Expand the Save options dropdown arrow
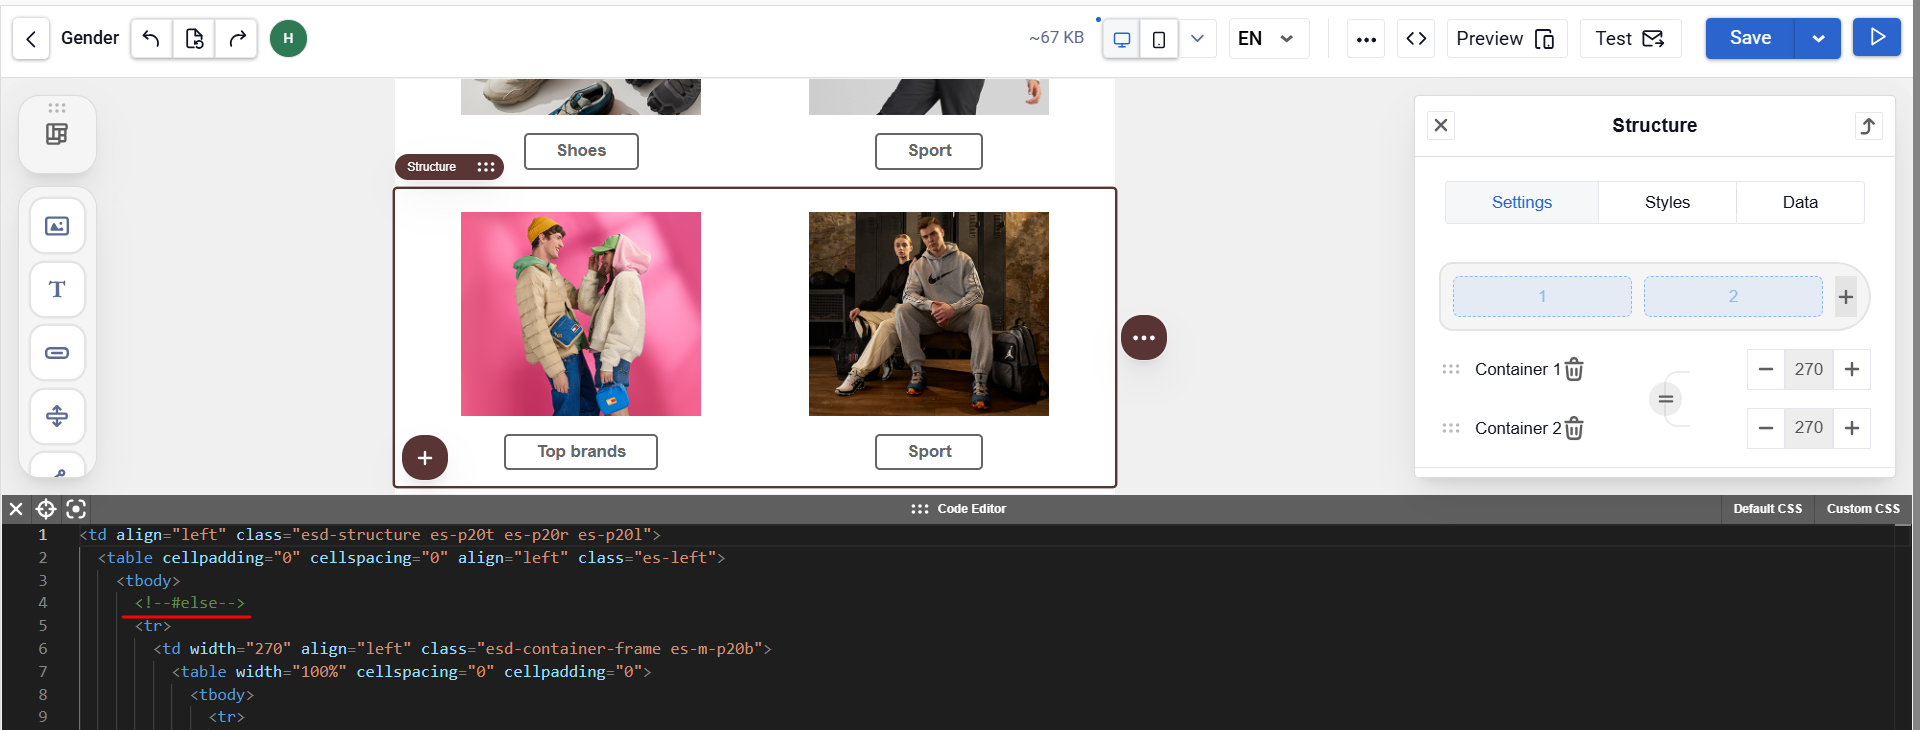Screen dimensions: 1920x730 tap(1818, 38)
